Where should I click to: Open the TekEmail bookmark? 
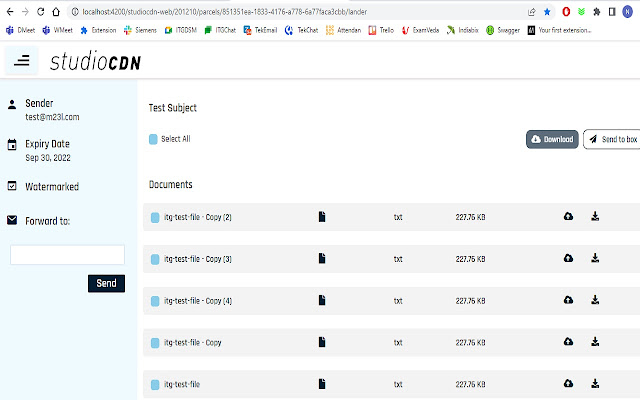pyautogui.click(x=260, y=30)
